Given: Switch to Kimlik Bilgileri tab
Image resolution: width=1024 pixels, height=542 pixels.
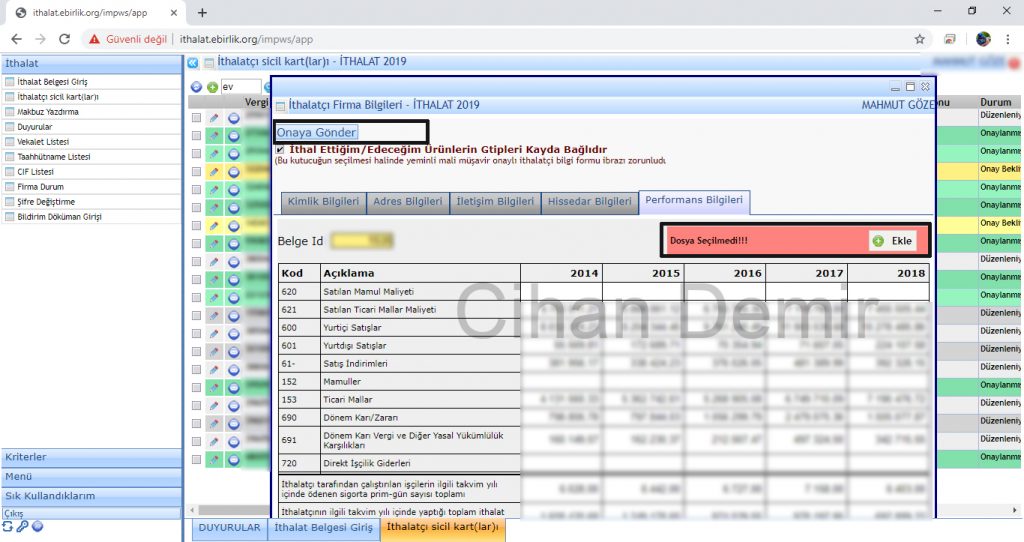Looking at the screenshot, I should (323, 202).
